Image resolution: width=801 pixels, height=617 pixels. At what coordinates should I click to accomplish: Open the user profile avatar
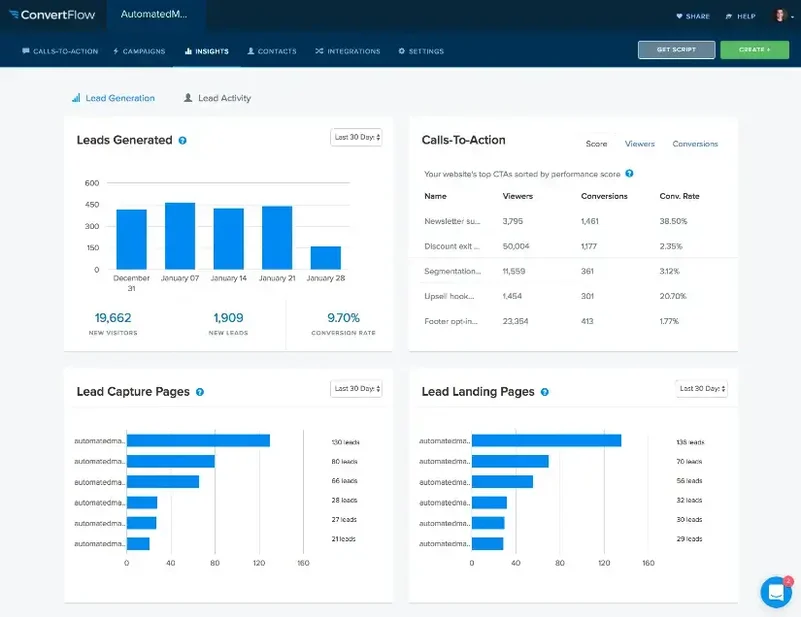click(x=781, y=16)
